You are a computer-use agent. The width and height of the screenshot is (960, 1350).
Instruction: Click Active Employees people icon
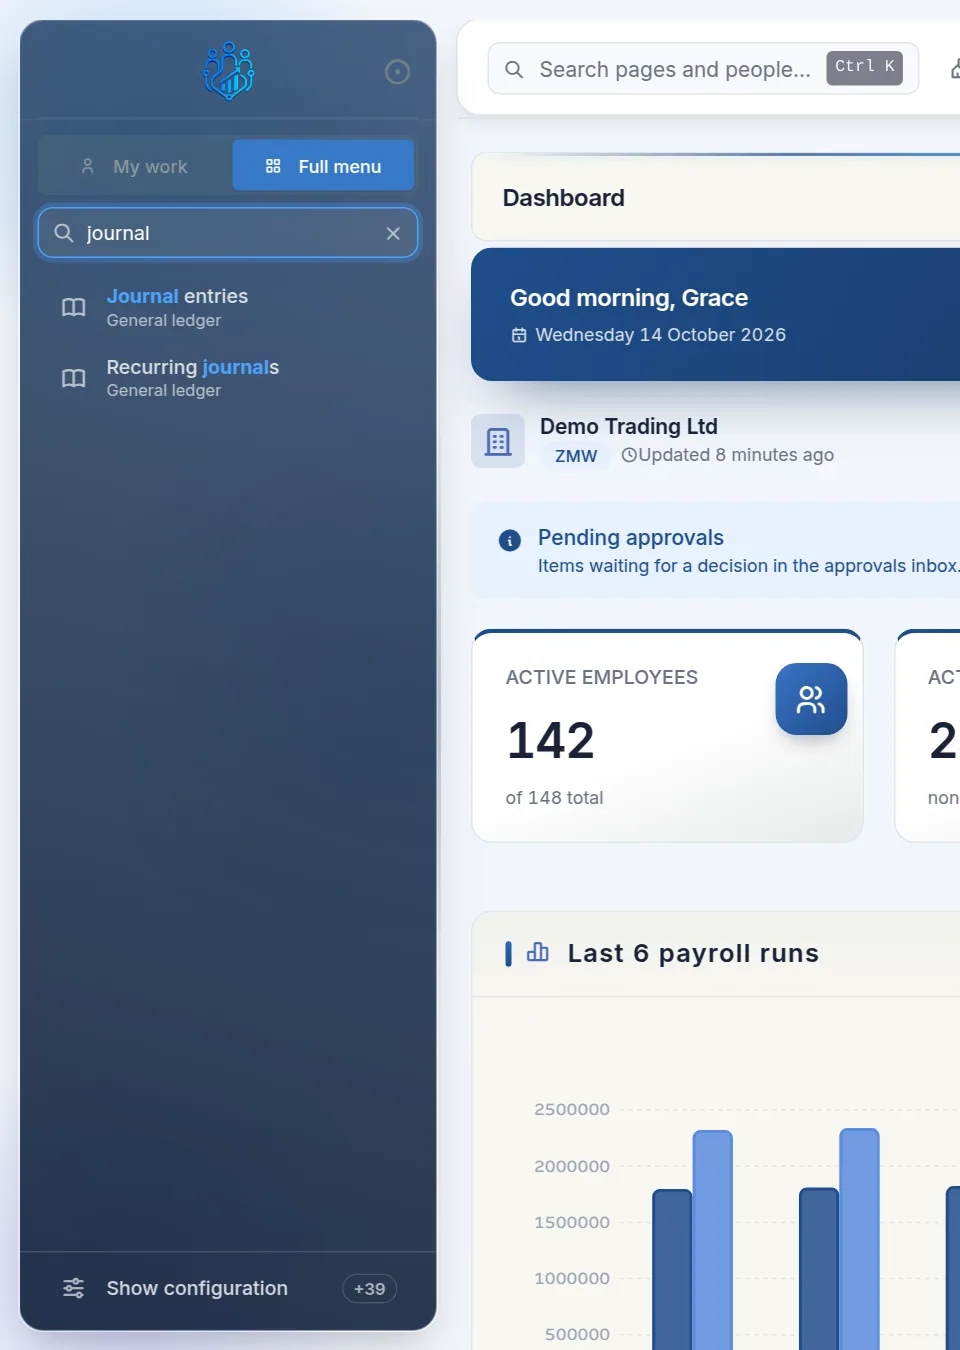[811, 699]
